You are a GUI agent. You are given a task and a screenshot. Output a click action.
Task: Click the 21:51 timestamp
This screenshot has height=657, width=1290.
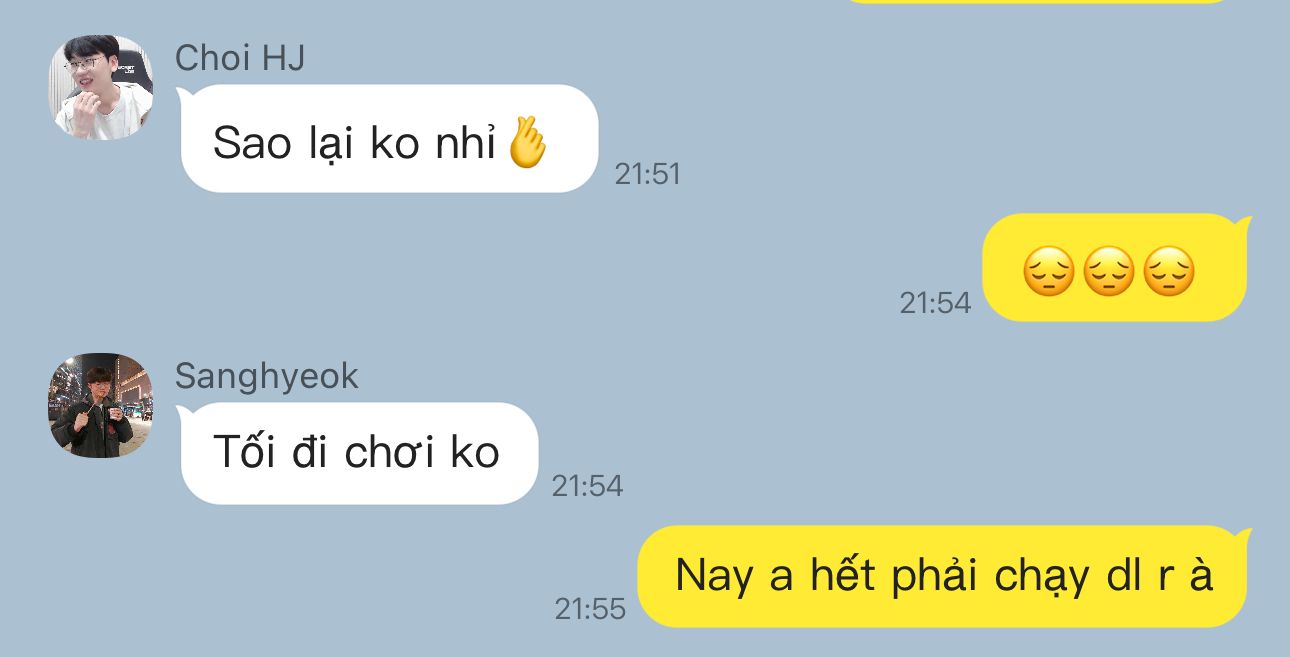647,174
